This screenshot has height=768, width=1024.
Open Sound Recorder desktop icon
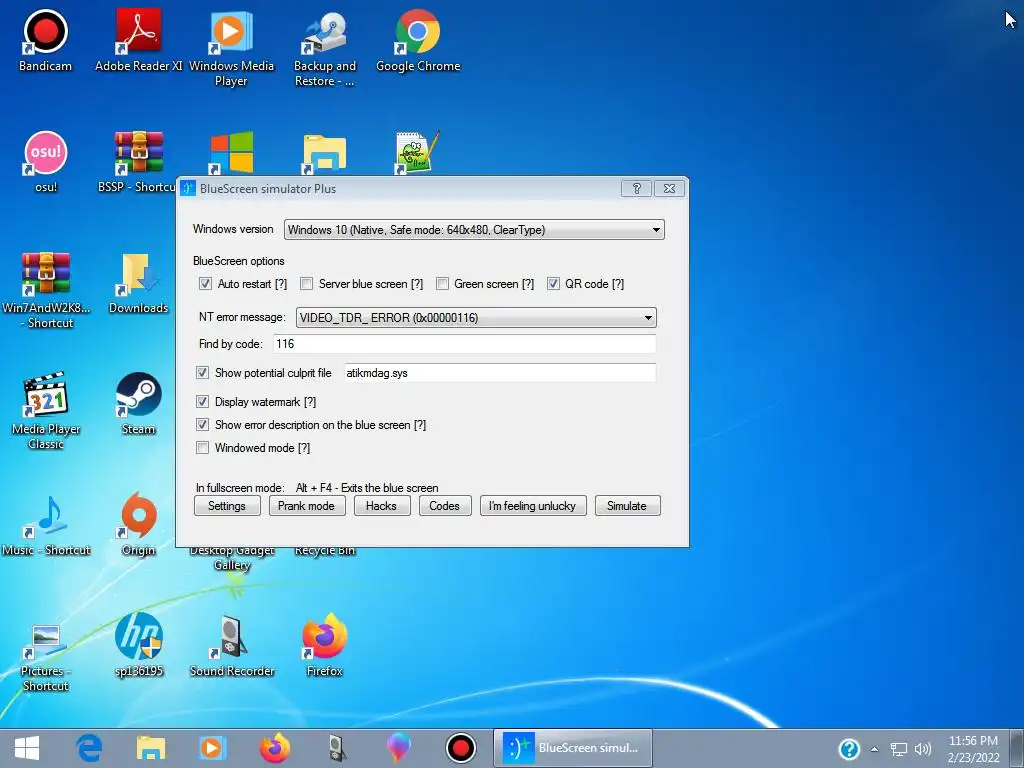coord(231,645)
